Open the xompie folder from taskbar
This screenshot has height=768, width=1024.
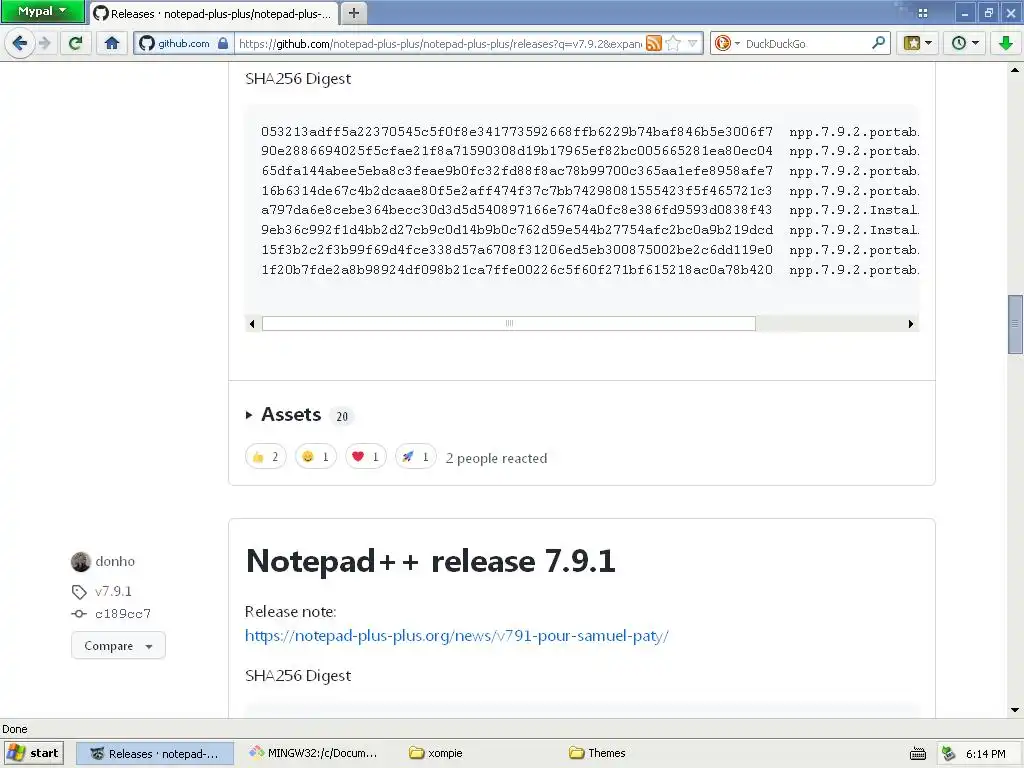point(436,753)
